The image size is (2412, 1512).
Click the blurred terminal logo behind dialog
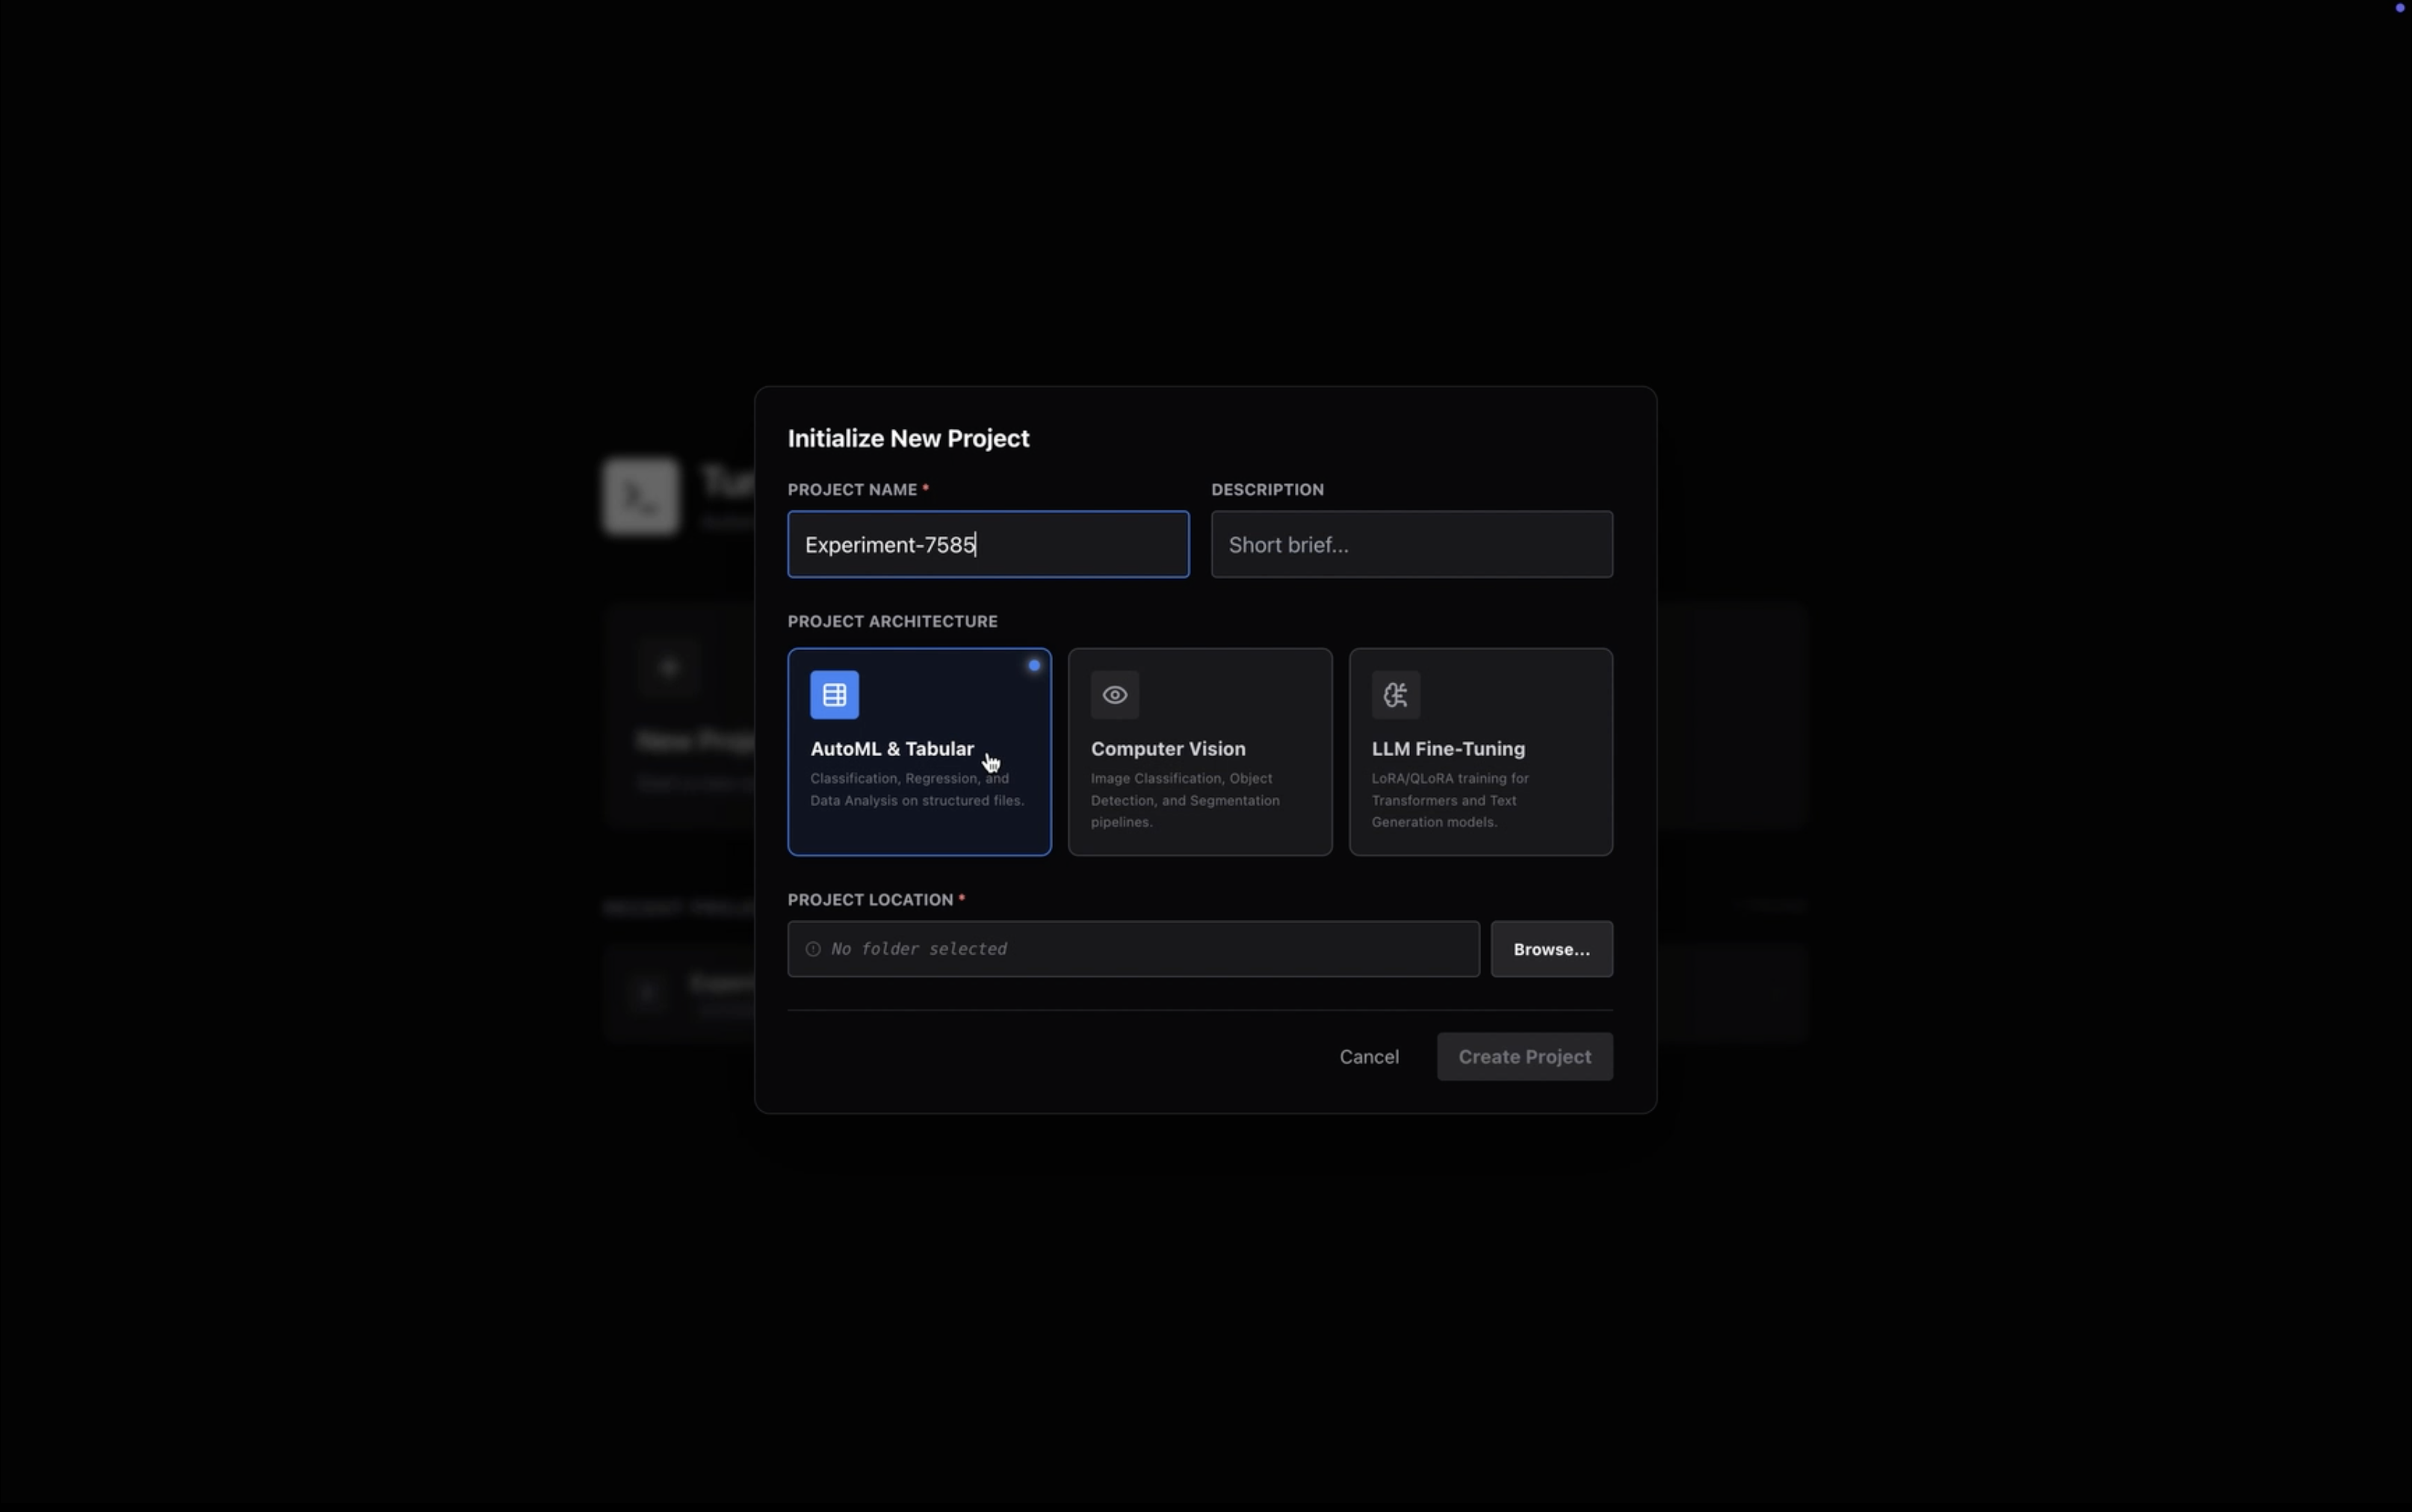(641, 496)
